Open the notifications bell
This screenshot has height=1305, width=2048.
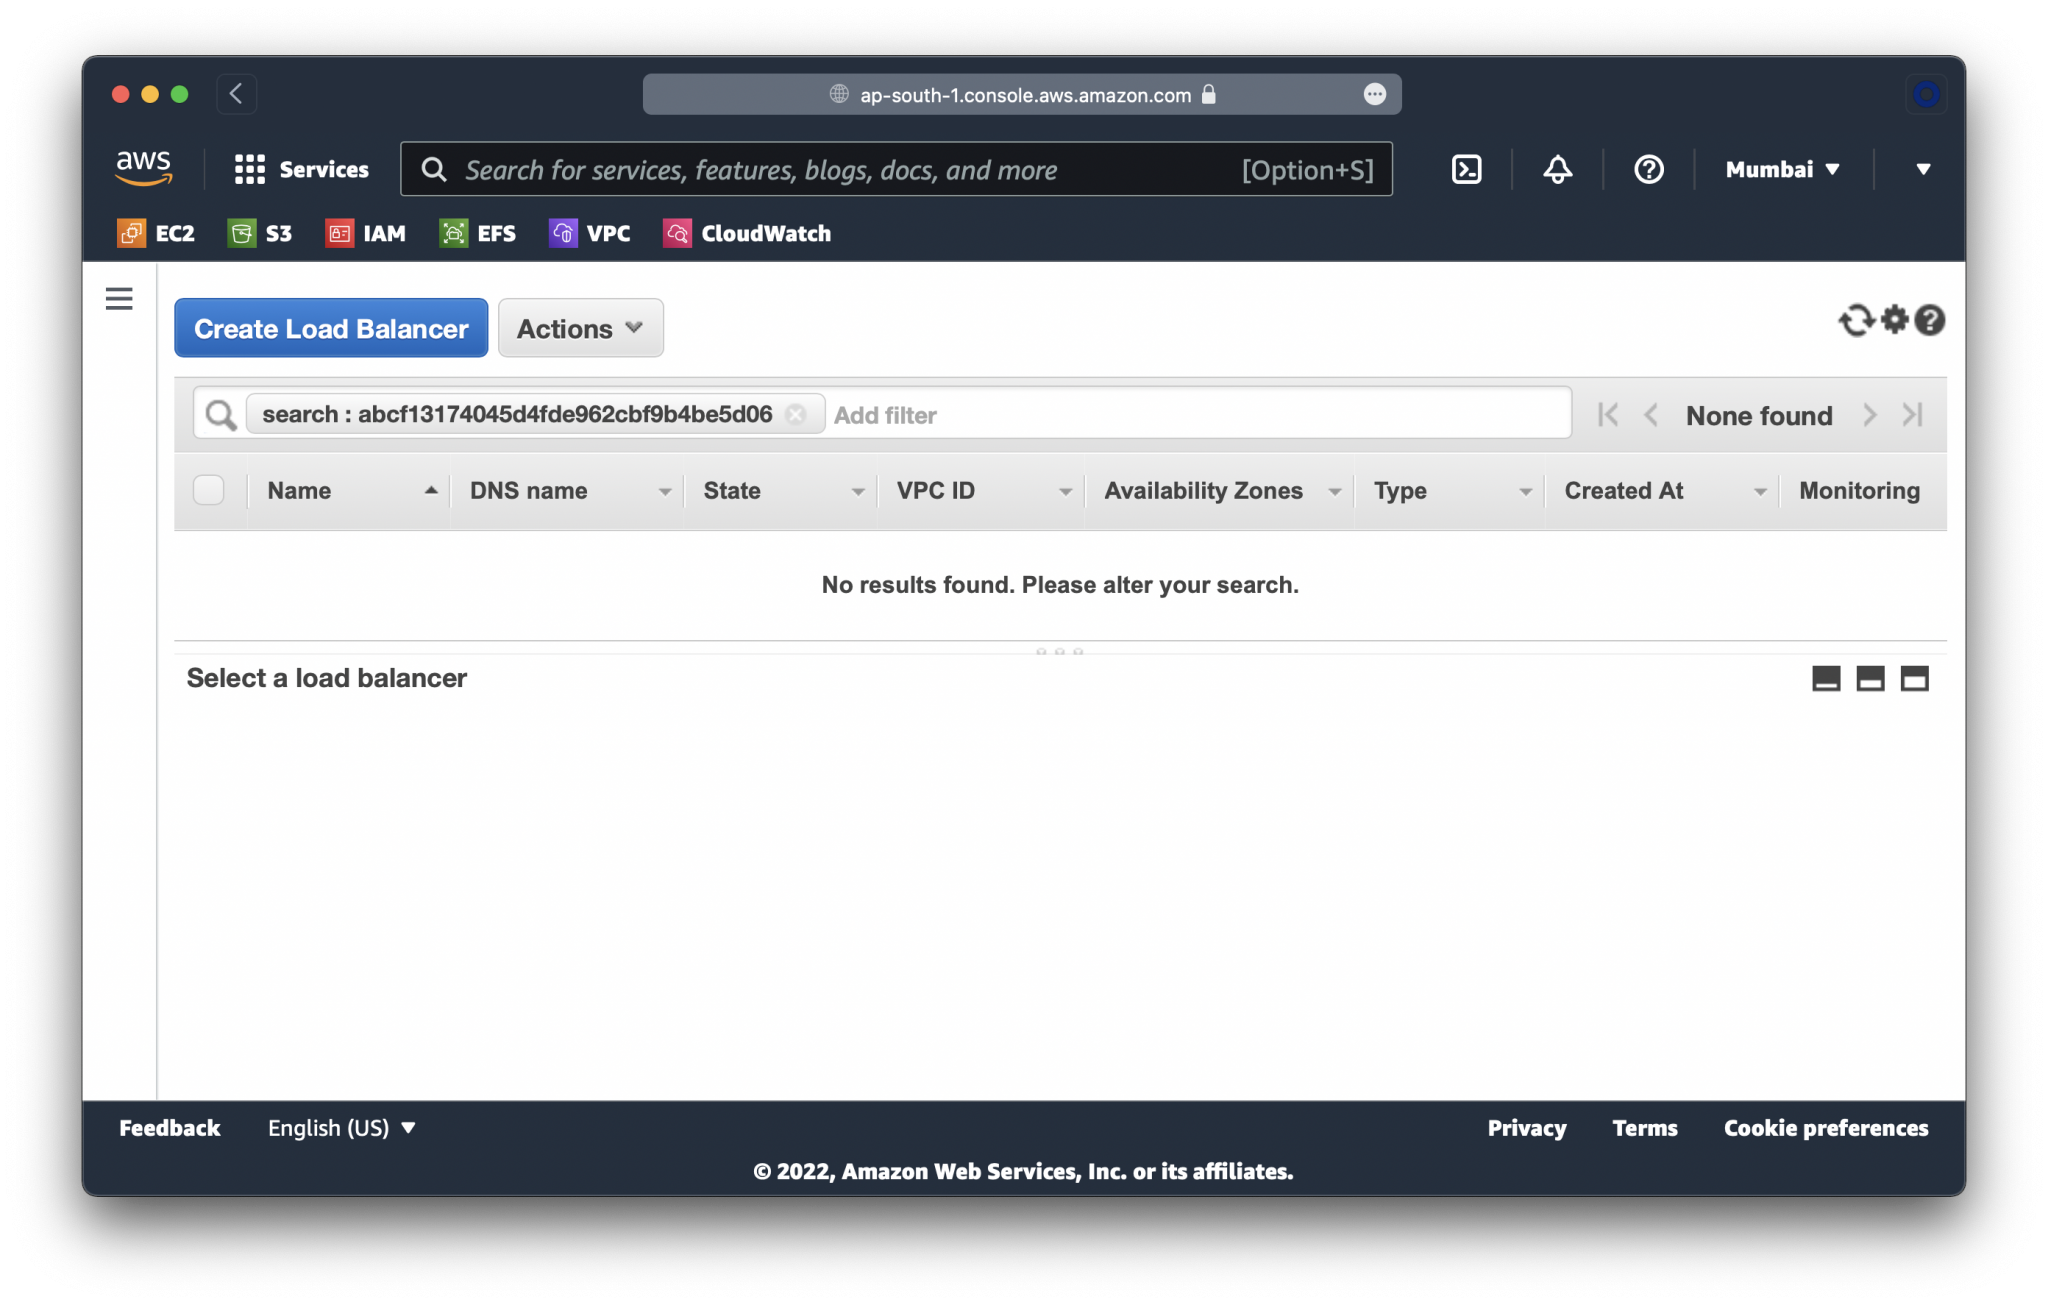point(1556,169)
